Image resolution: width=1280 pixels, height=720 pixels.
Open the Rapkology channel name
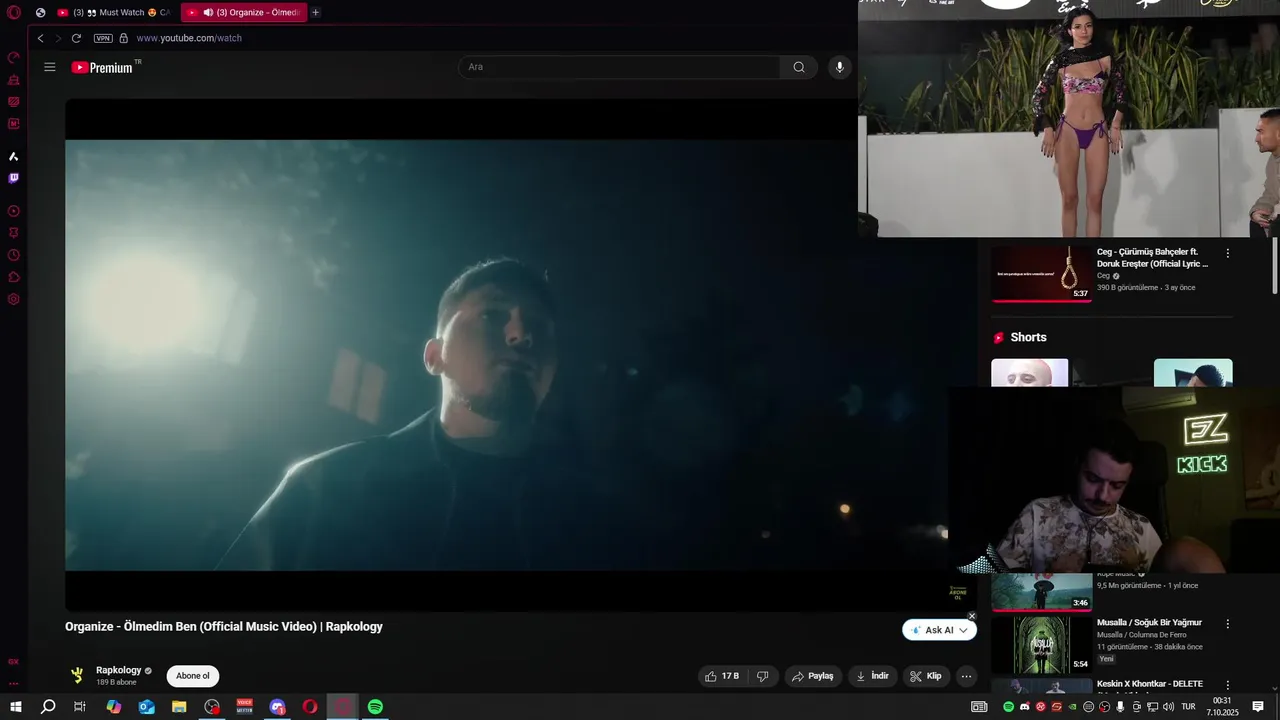click(x=119, y=670)
